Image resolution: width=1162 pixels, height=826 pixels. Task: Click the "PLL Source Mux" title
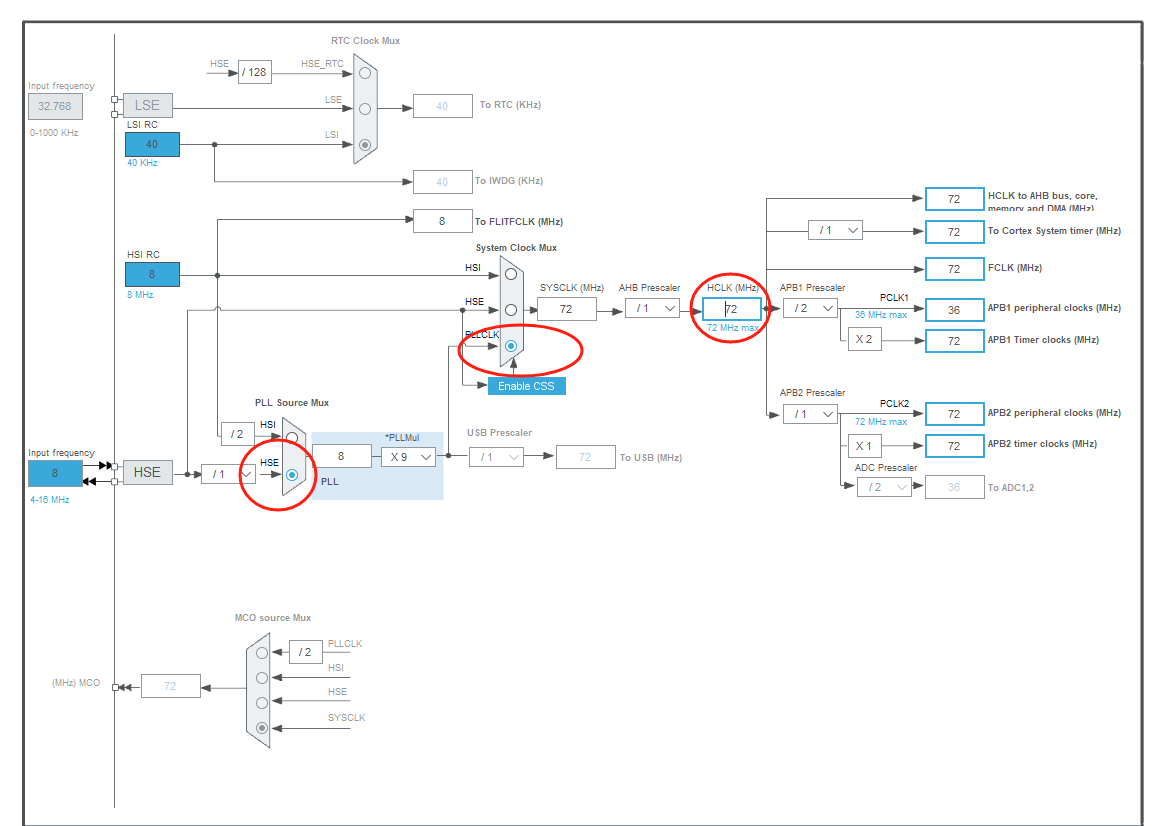click(x=292, y=402)
